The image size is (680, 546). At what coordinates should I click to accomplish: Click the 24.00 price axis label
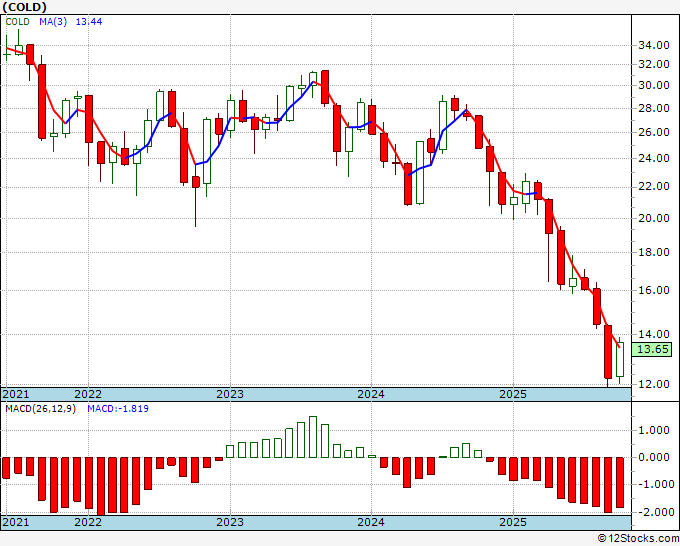click(654, 158)
